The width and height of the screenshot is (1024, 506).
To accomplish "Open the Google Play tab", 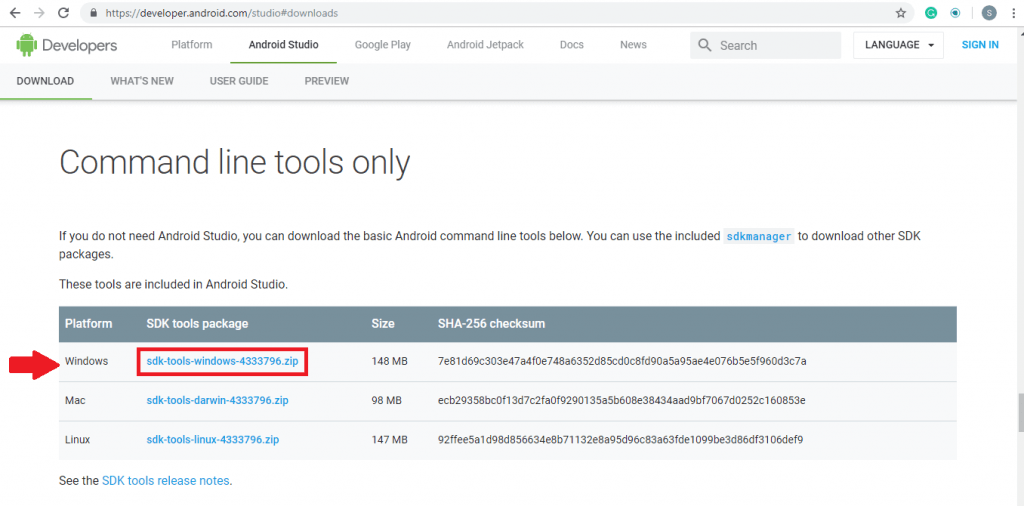I will 382,45.
